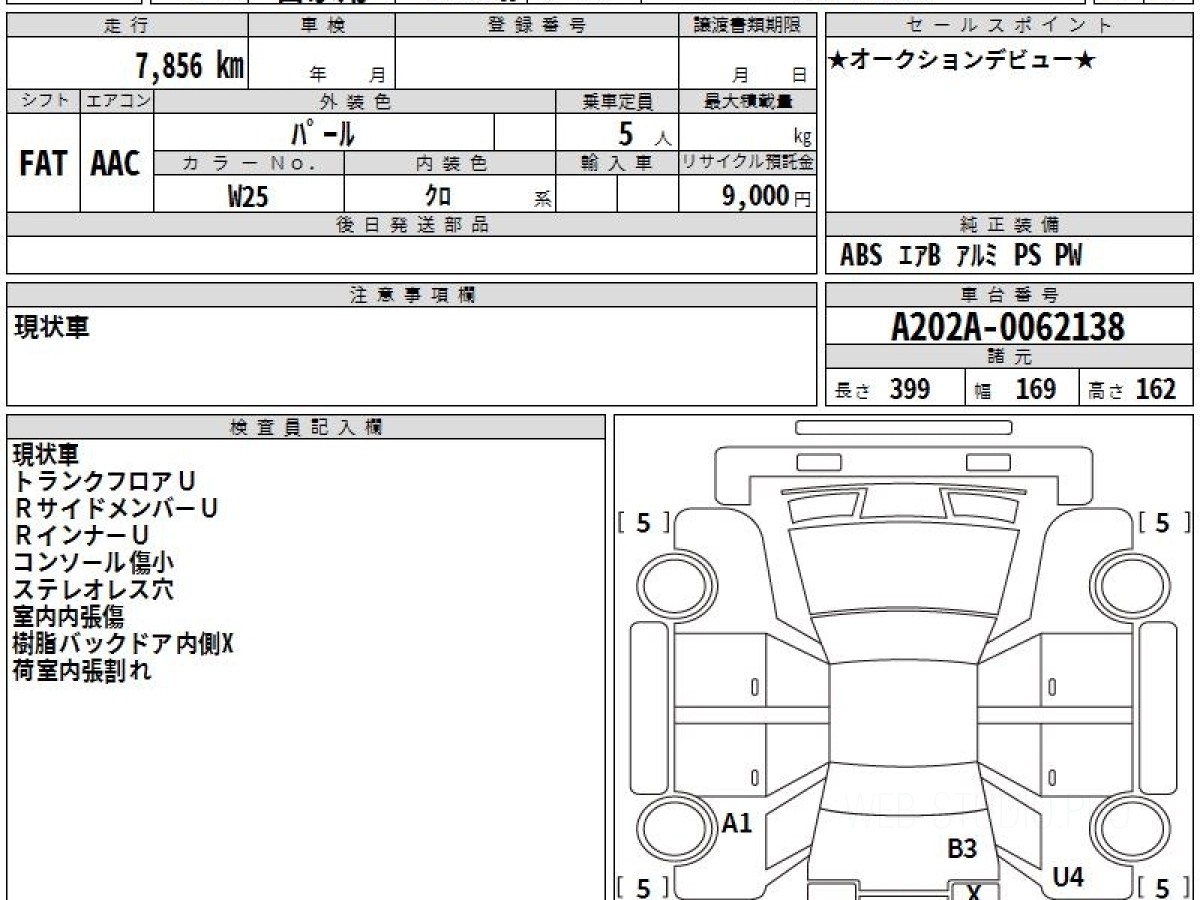Click the AAC air conditioner cell
This screenshot has height=900, width=1200.
pyautogui.click(x=116, y=164)
